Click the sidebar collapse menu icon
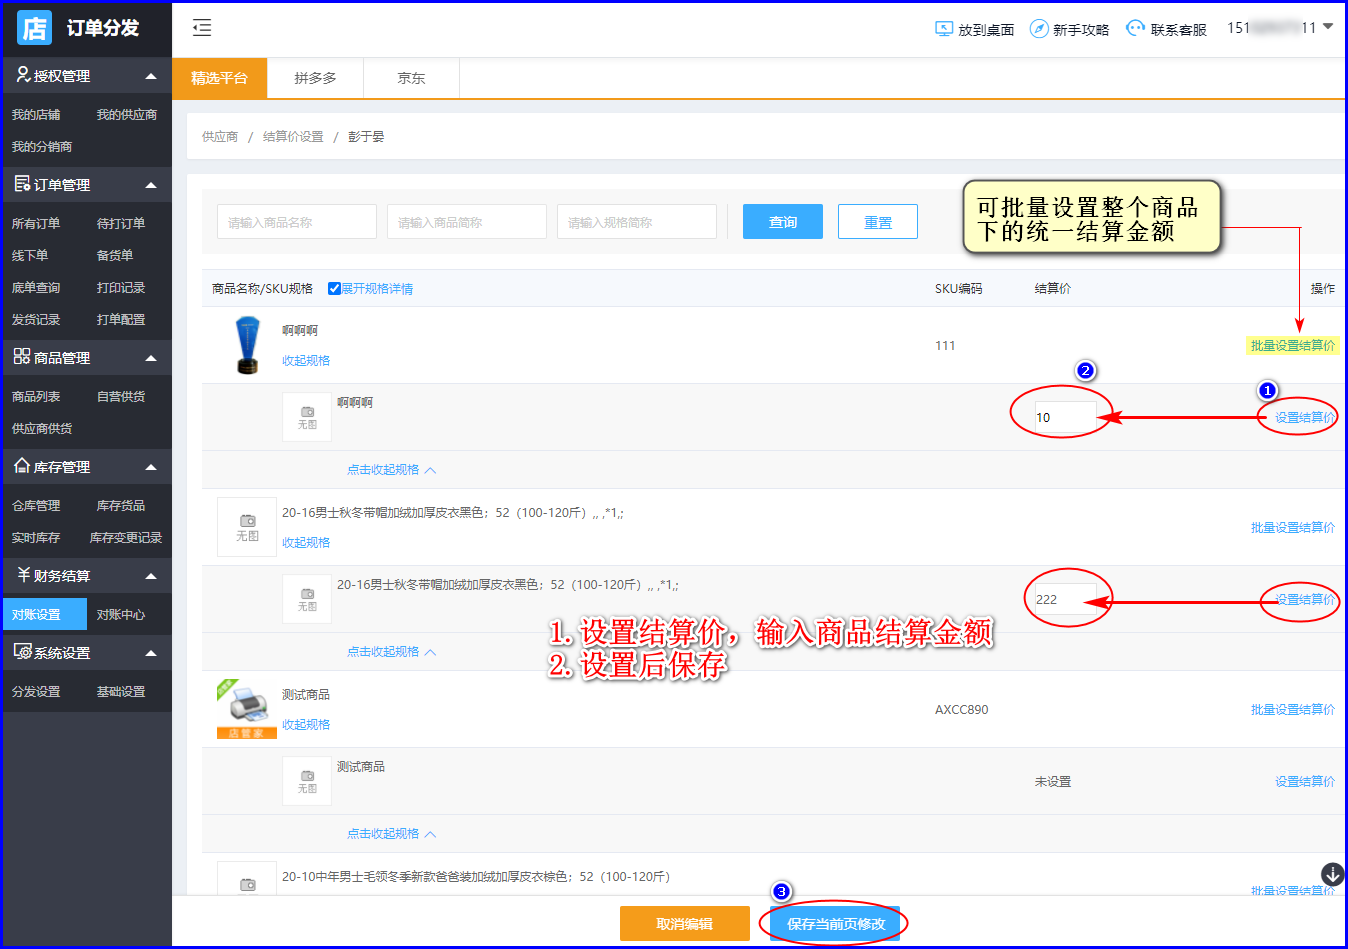The image size is (1348, 949). tap(202, 28)
